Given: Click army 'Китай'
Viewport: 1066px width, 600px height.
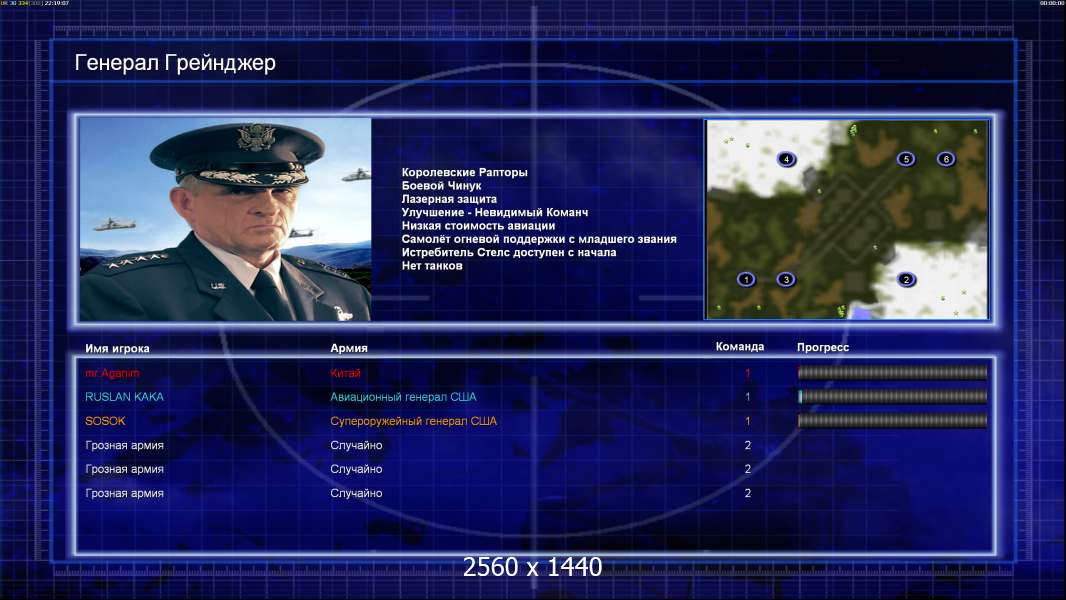Looking at the screenshot, I should pos(345,373).
